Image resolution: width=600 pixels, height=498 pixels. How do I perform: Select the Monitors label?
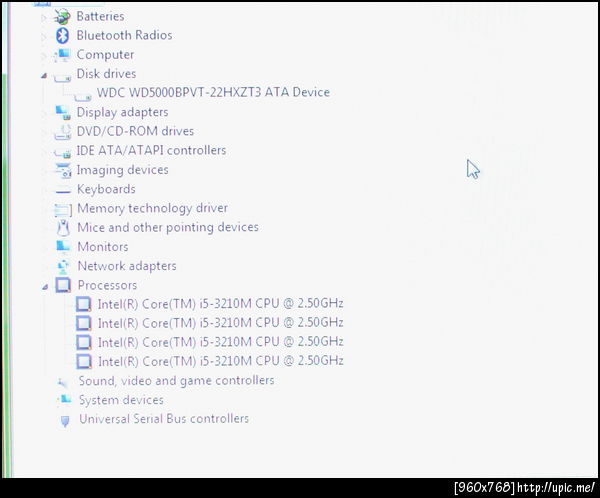[x=103, y=247]
